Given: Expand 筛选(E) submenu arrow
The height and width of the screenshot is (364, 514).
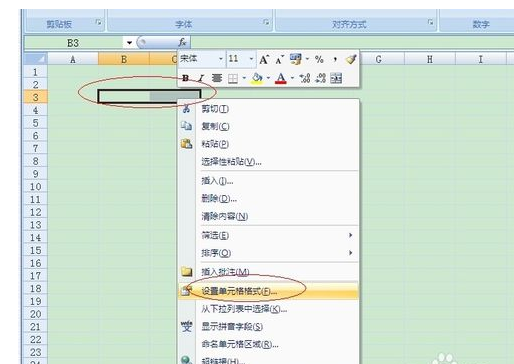Looking at the screenshot, I should pyautogui.click(x=350, y=235).
